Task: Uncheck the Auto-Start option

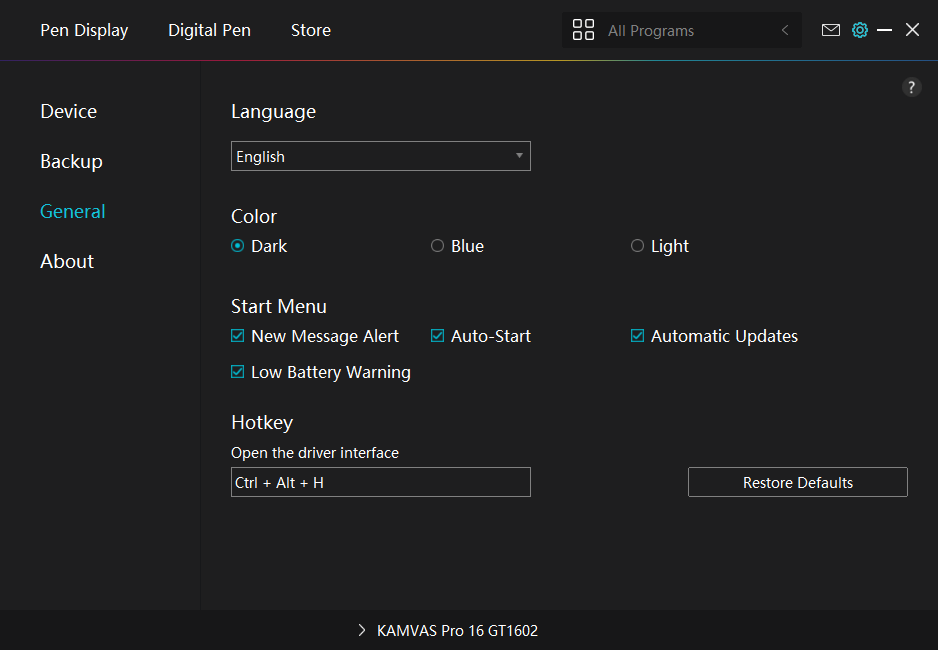Action: [x=437, y=336]
